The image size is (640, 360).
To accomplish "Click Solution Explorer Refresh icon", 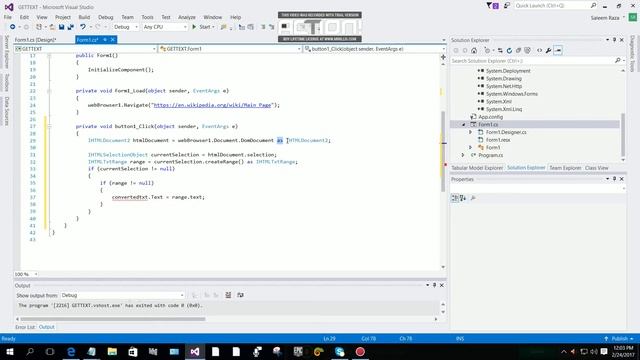I will pyautogui.click(x=509, y=51).
